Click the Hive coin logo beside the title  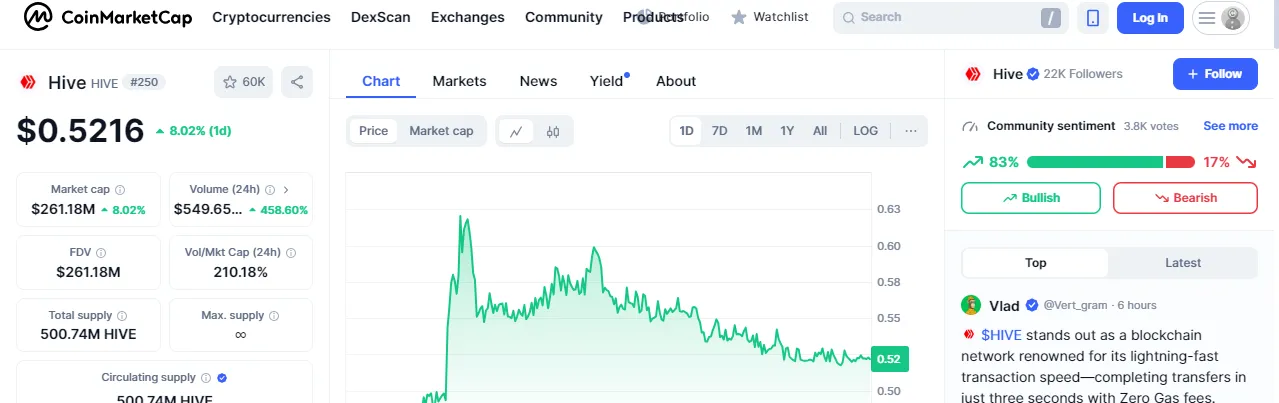(x=28, y=82)
